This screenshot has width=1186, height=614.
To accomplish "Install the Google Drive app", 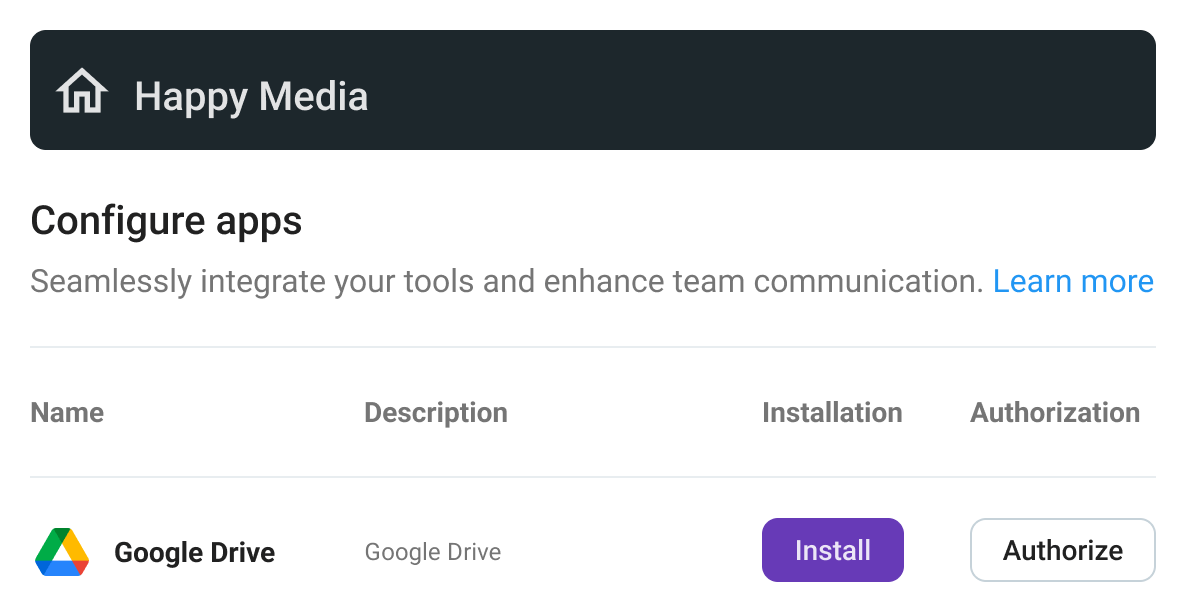I will (833, 550).
